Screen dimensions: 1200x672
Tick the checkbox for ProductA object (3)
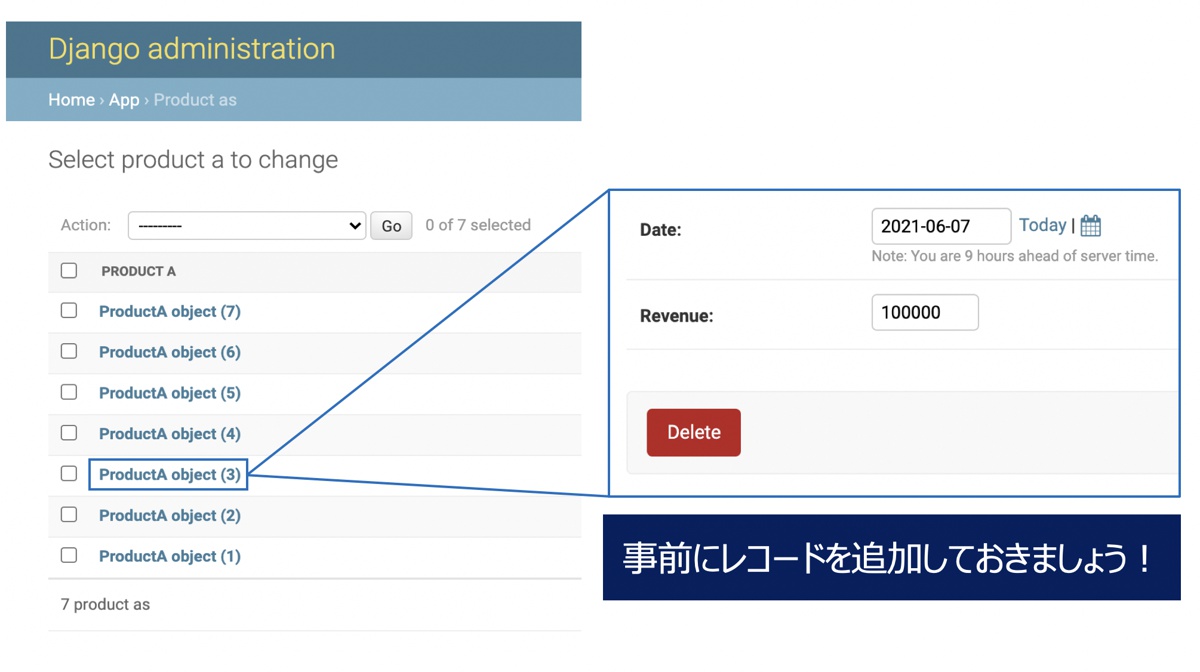(x=69, y=474)
